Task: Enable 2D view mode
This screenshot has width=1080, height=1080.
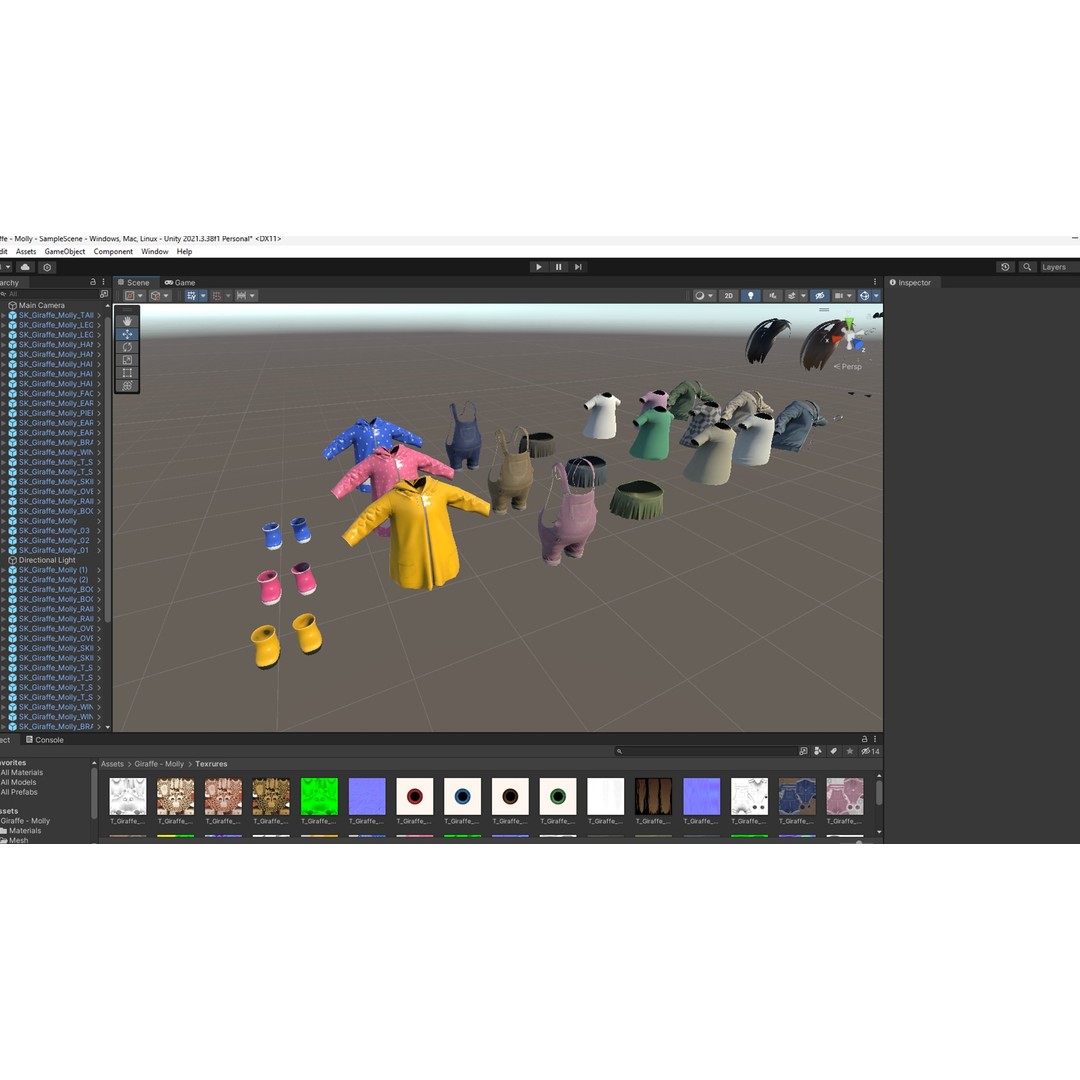Action: point(730,296)
